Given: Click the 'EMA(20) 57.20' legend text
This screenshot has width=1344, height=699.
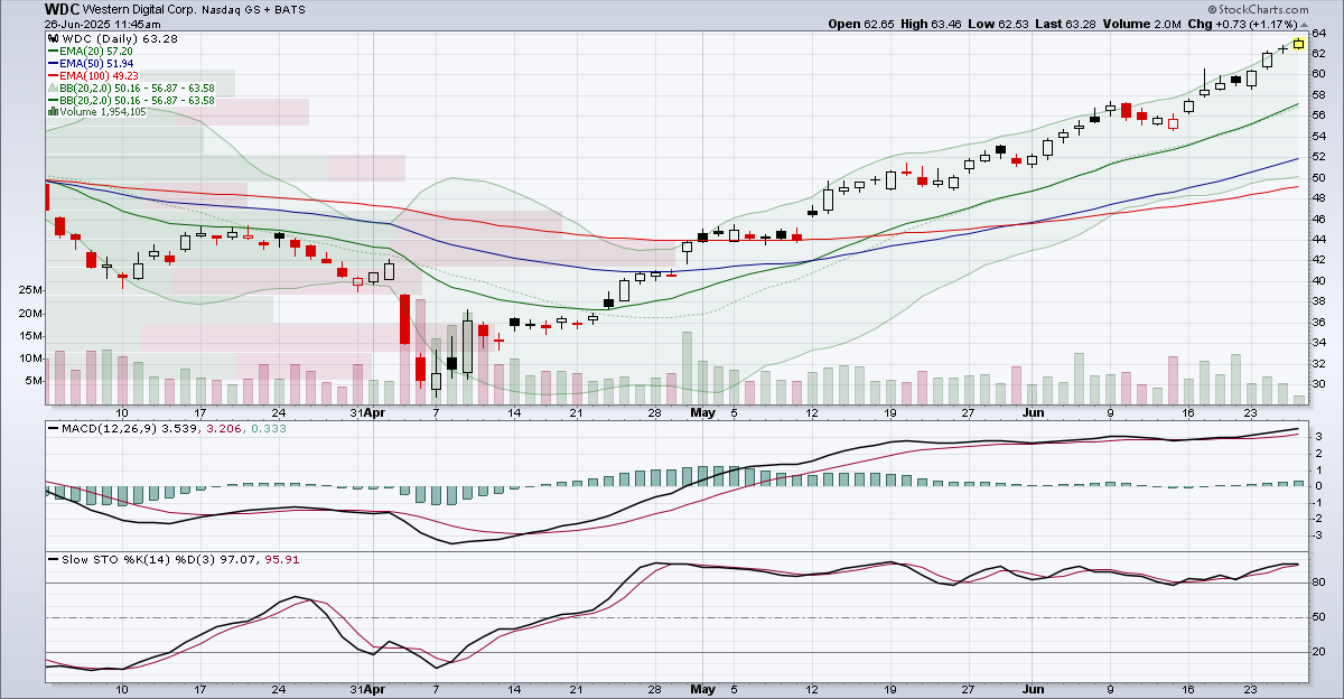Looking at the screenshot, I should coord(98,50).
